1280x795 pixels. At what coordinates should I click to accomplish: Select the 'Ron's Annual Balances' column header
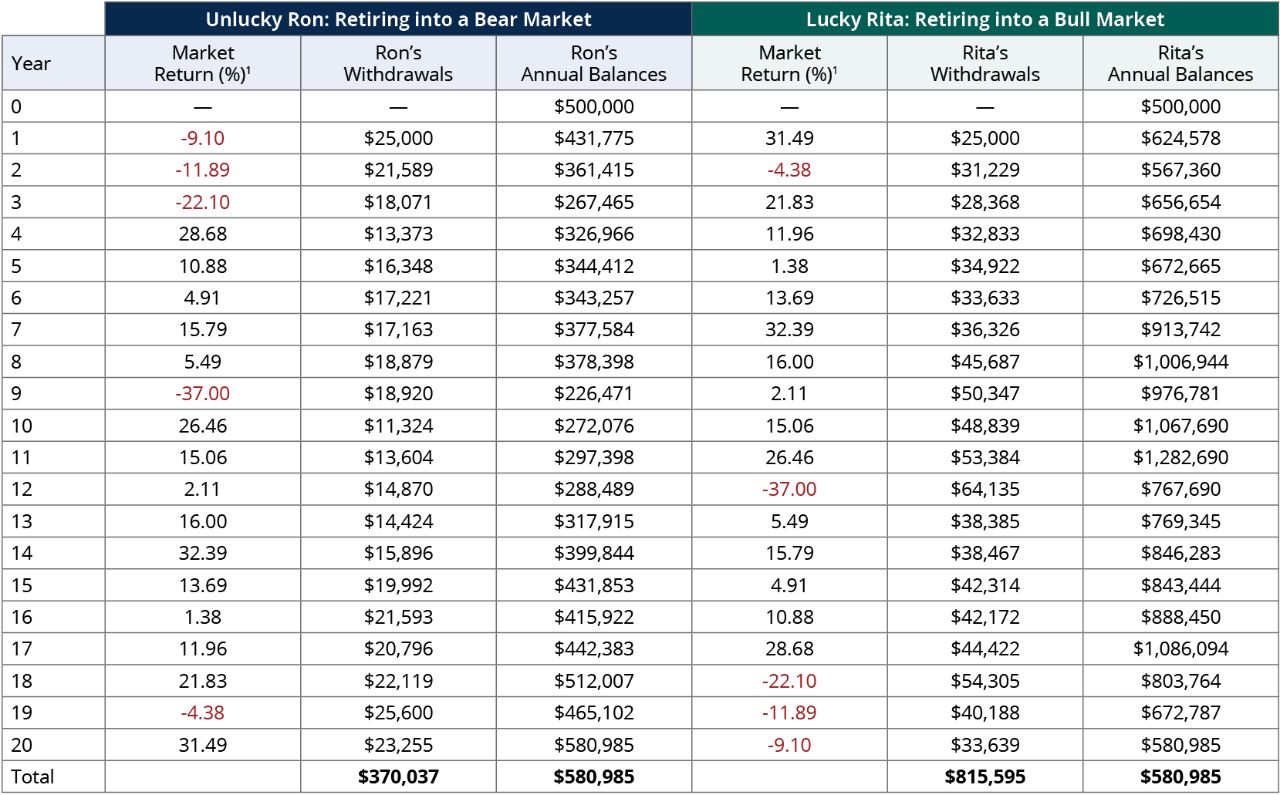(594, 63)
